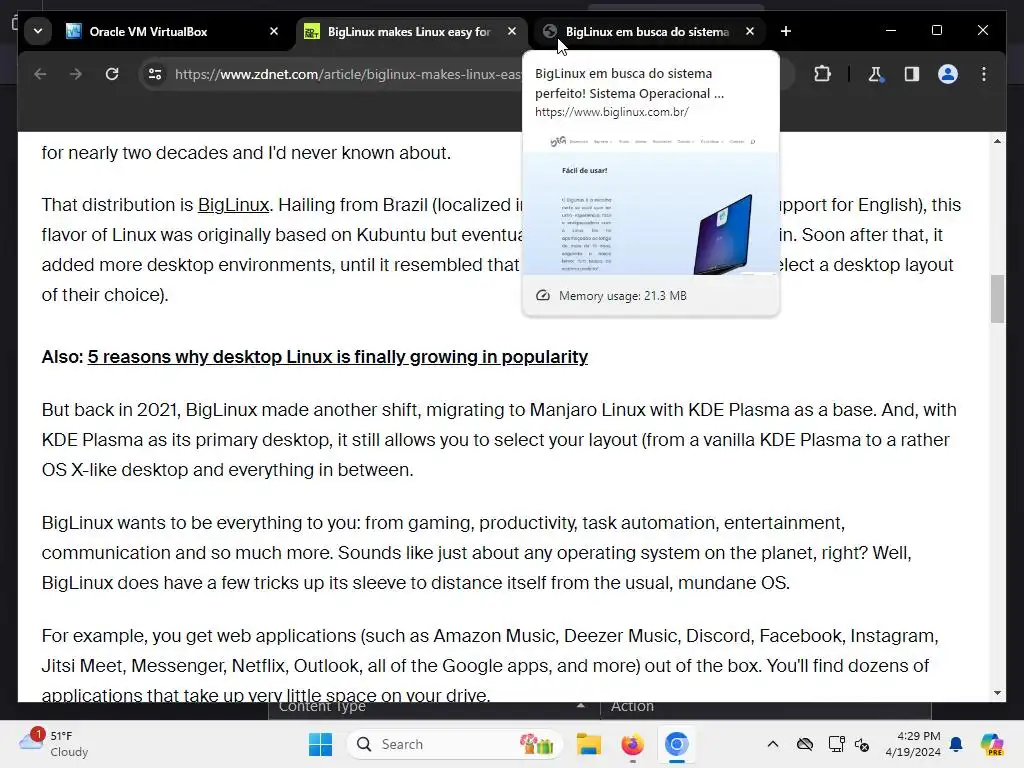Go forward to the next page
The height and width of the screenshot is (768, 1024).
(76, 74)
